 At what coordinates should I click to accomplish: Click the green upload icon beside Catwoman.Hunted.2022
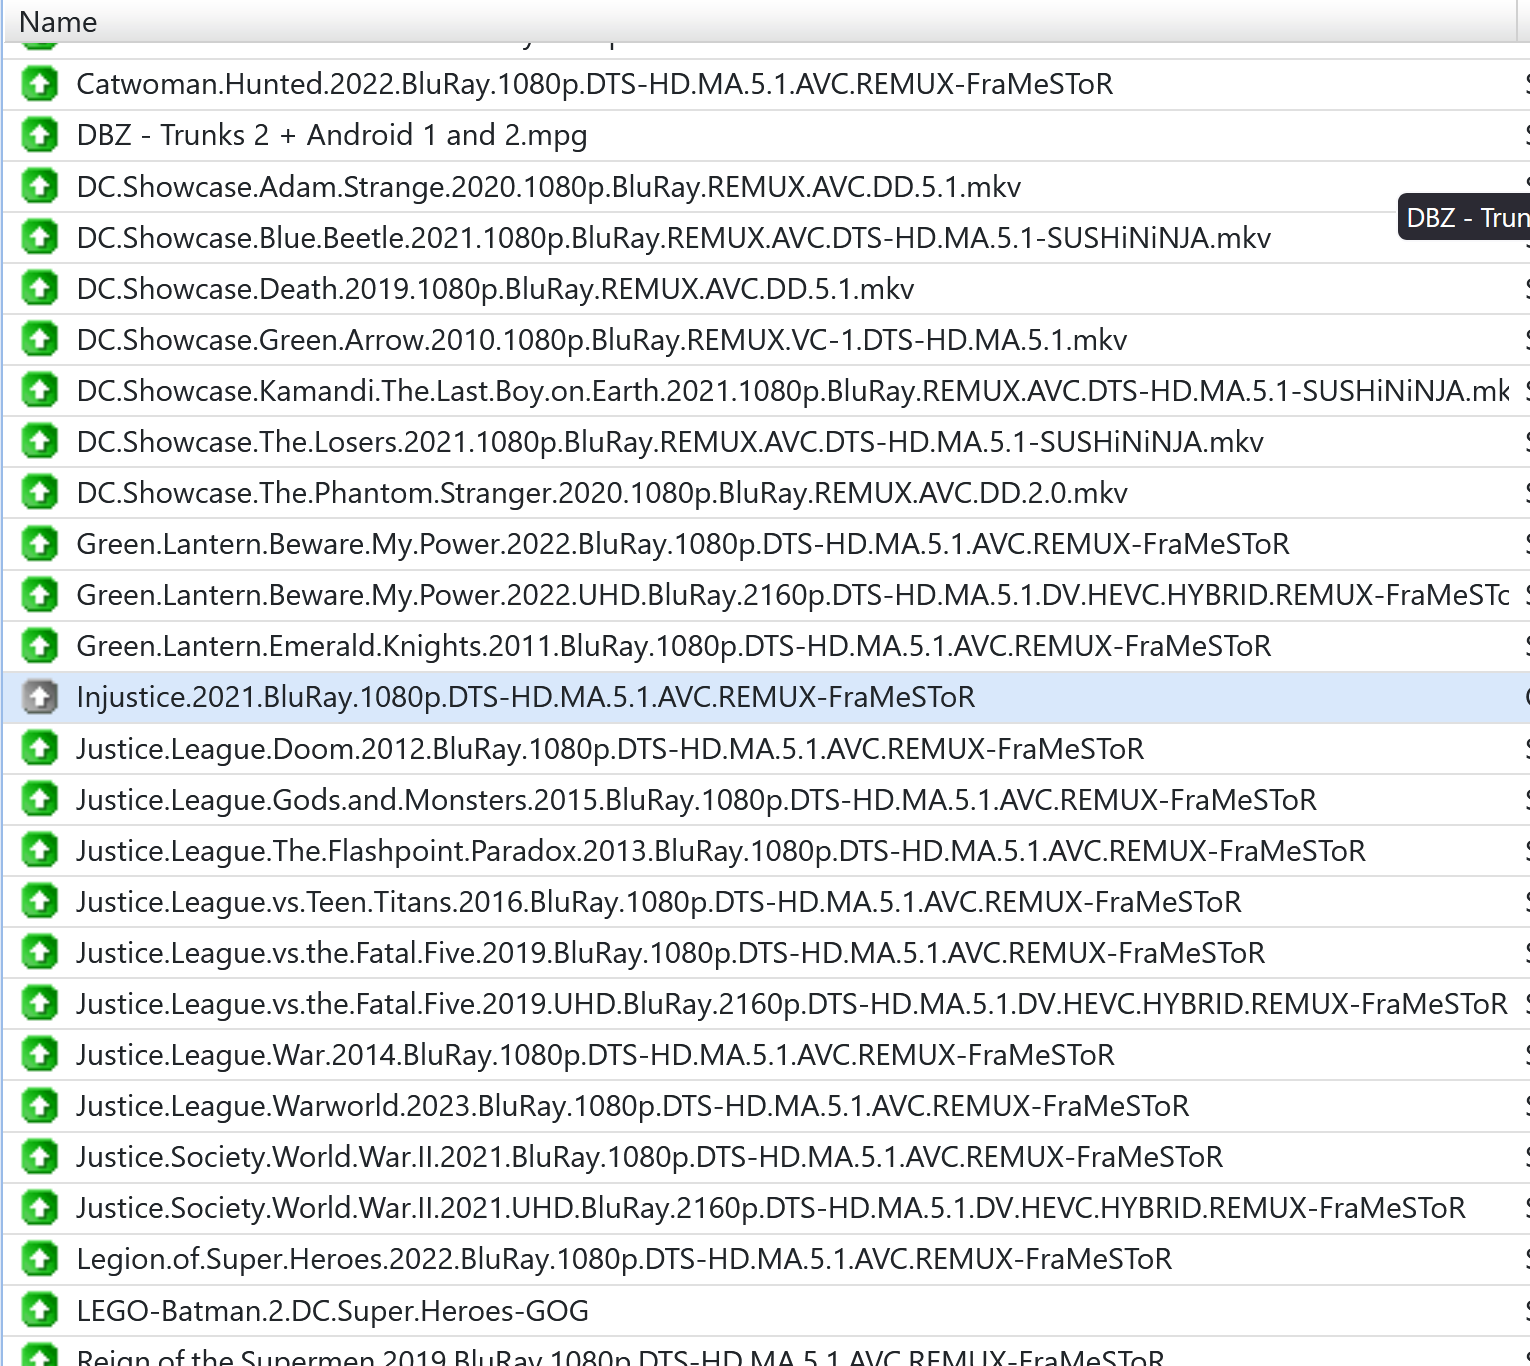point(40,84)
